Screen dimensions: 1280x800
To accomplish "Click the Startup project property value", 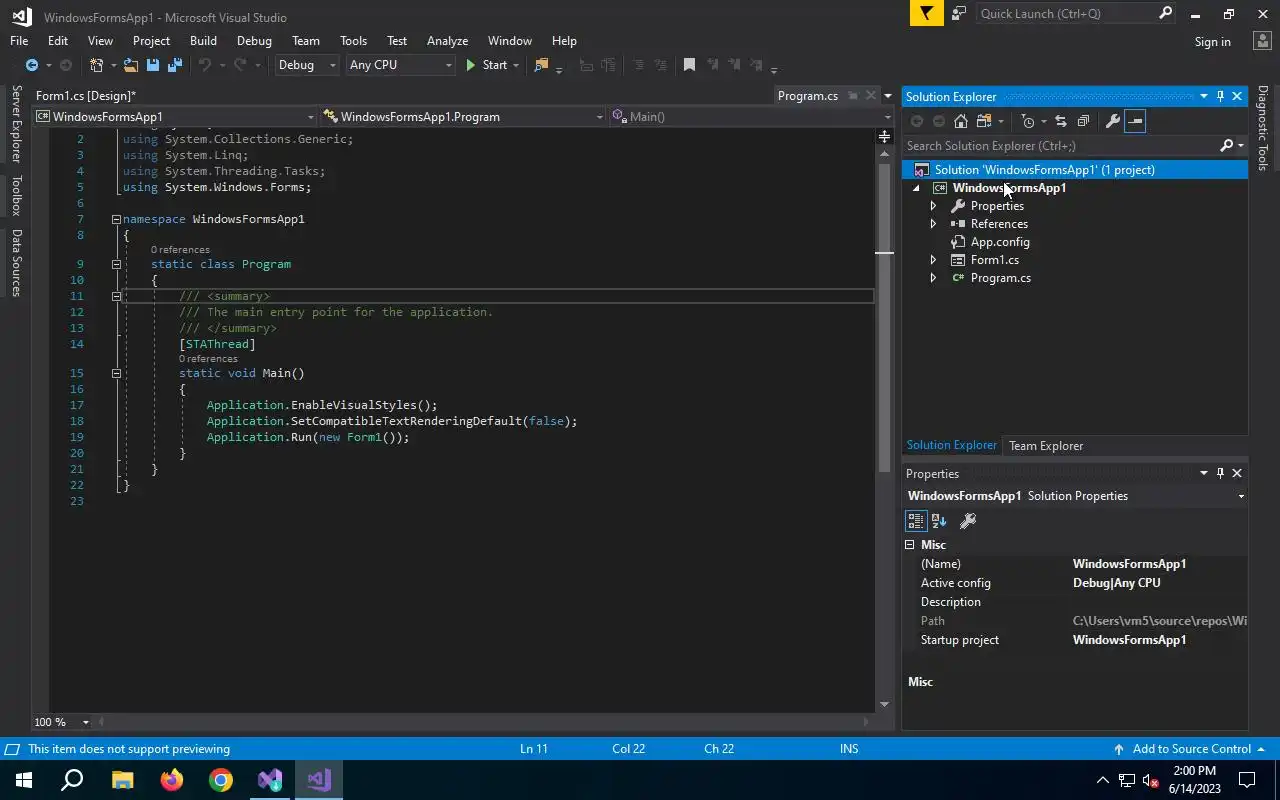I will 1129,640.
